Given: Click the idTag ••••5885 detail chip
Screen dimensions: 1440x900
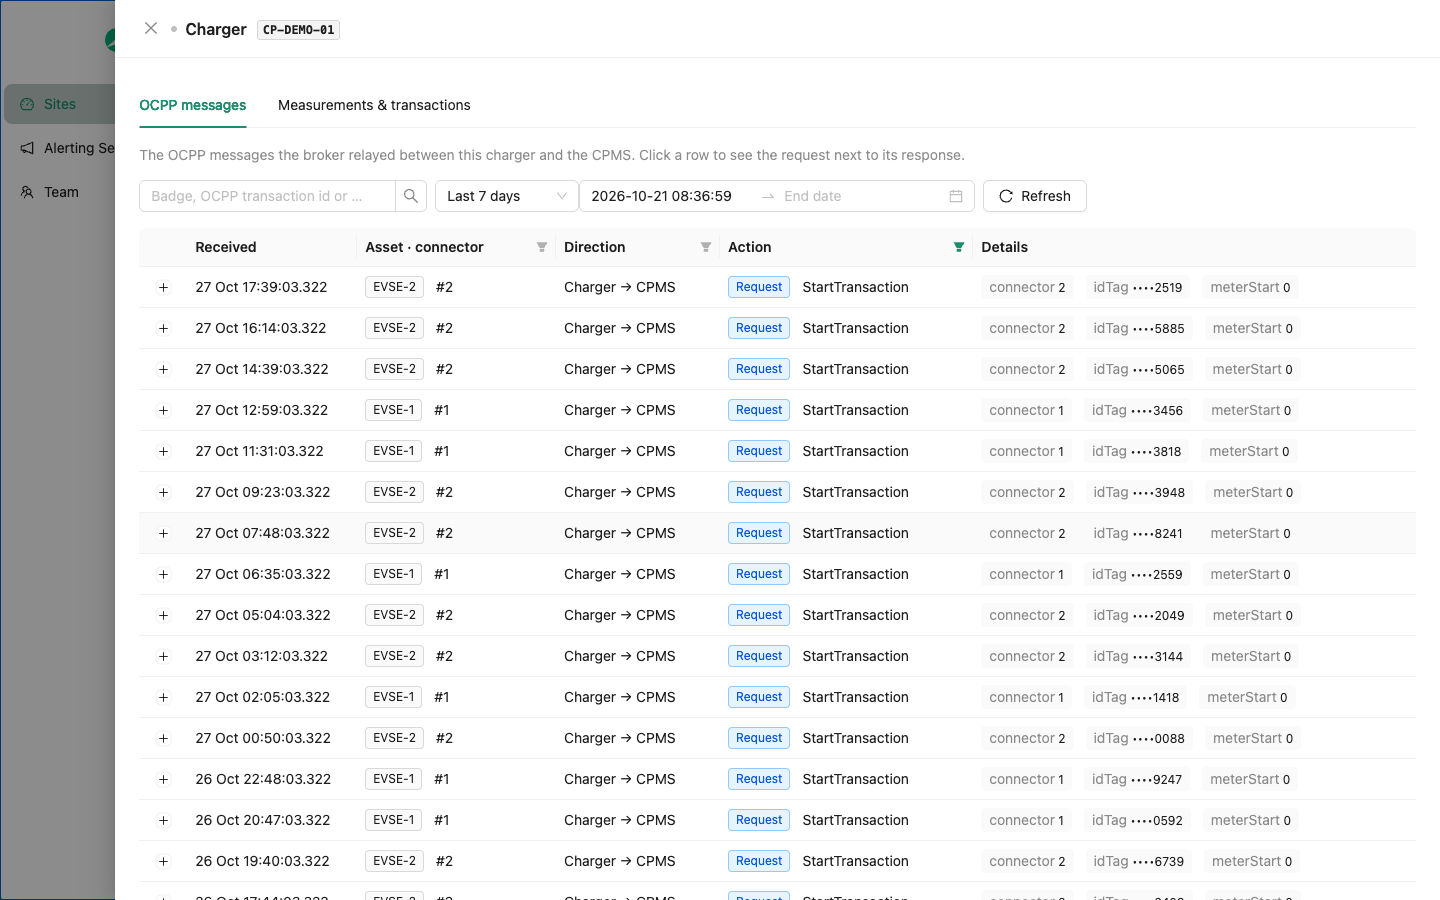Looking at the screenshot, I should [x=1139, y=328].
